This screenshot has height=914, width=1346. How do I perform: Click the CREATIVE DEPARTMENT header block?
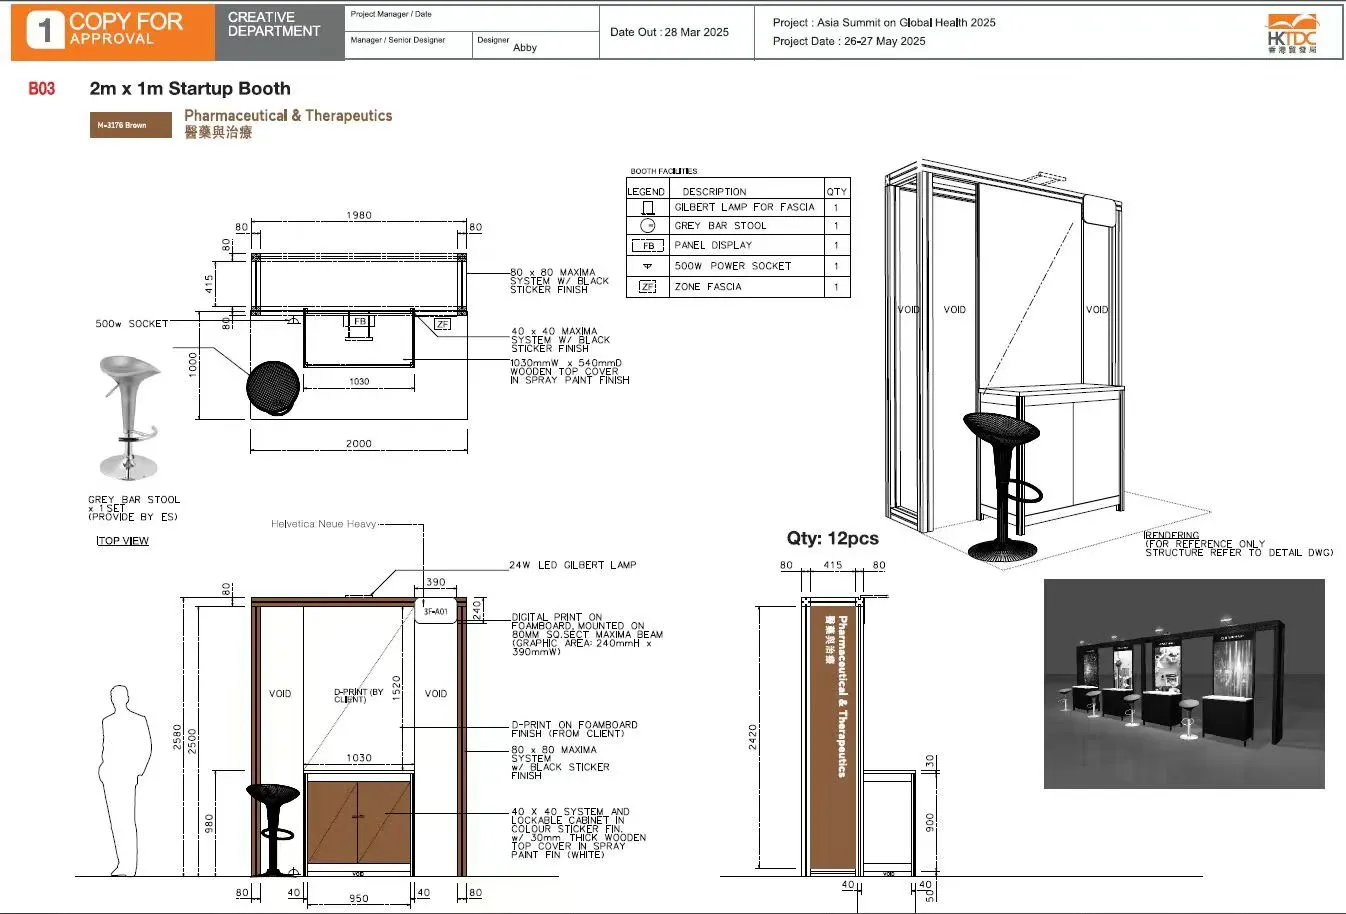tap(280, 31)
